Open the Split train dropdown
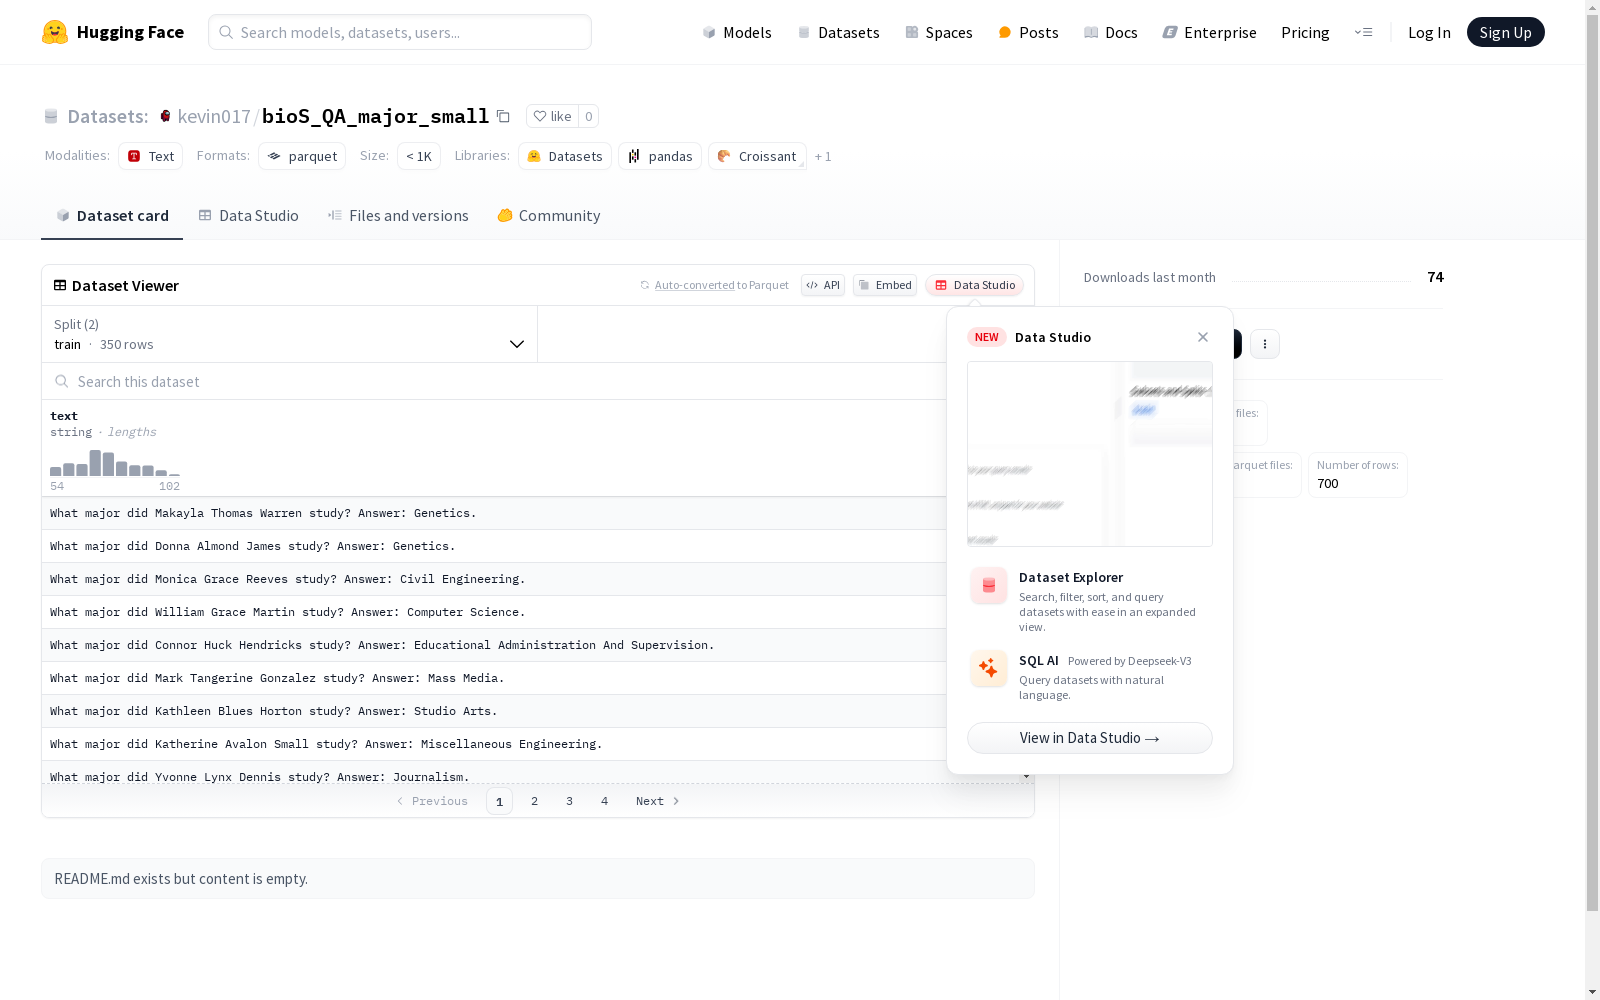This screenshot has height=1000, width=1600. coord(289,334)
